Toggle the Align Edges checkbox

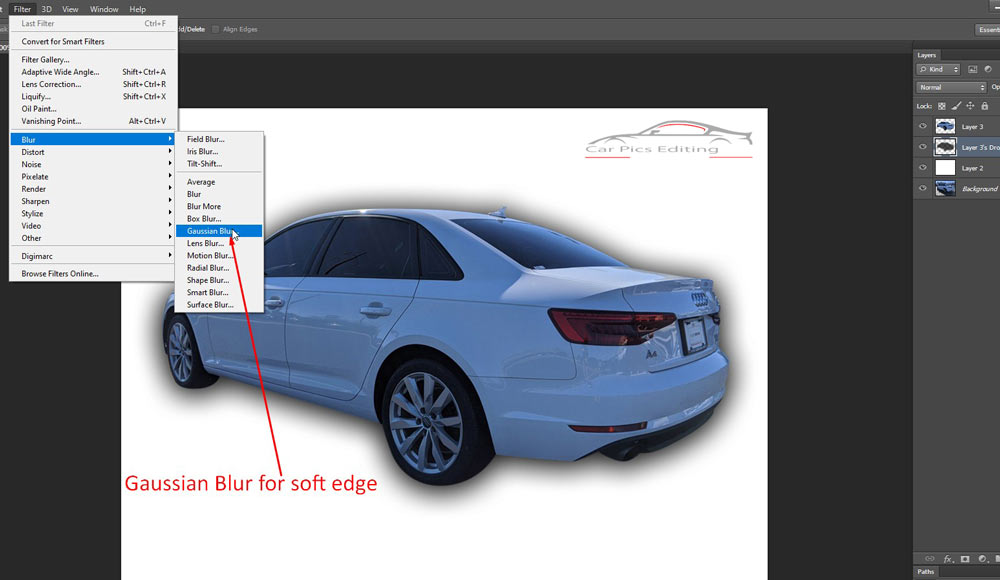pos(216,29)
